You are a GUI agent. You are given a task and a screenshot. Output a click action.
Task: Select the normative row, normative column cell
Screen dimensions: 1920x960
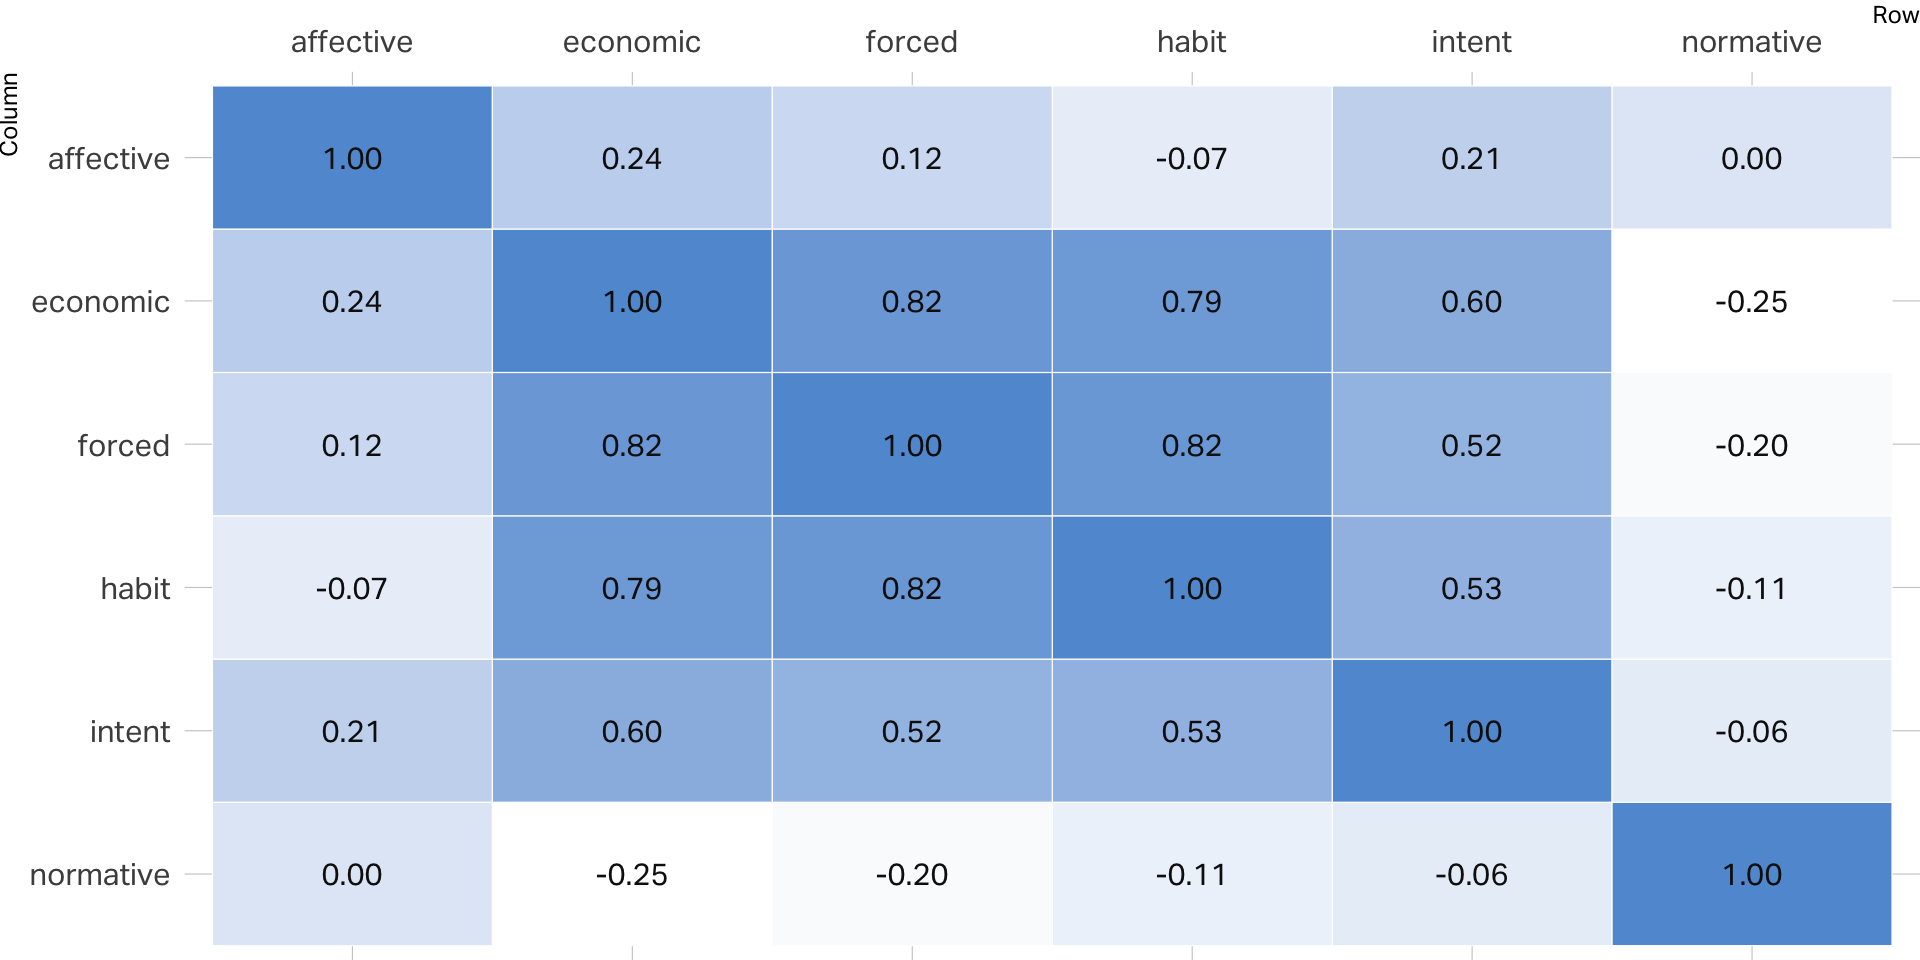tap(1751, 874)
